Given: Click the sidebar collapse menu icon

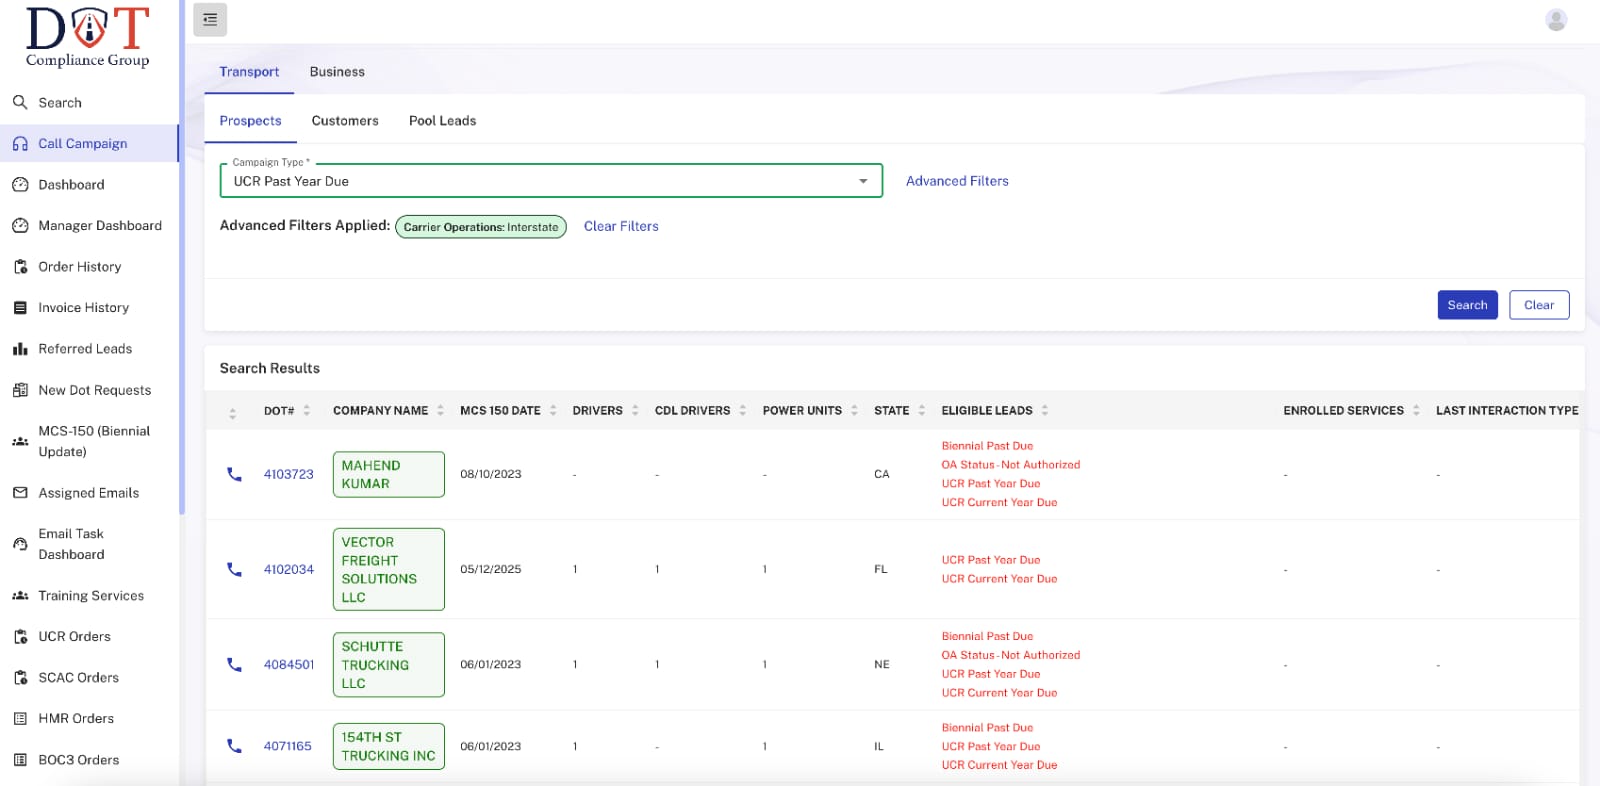Looking at the screenshot, I should [x=210, y=20].
